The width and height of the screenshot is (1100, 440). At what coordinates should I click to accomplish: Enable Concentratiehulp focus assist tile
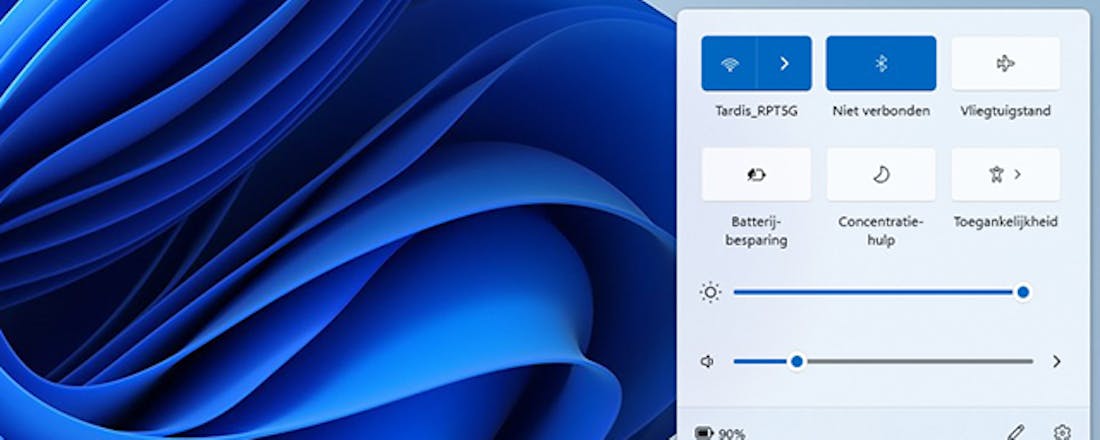pyautogui.click(x=881, y=175)
